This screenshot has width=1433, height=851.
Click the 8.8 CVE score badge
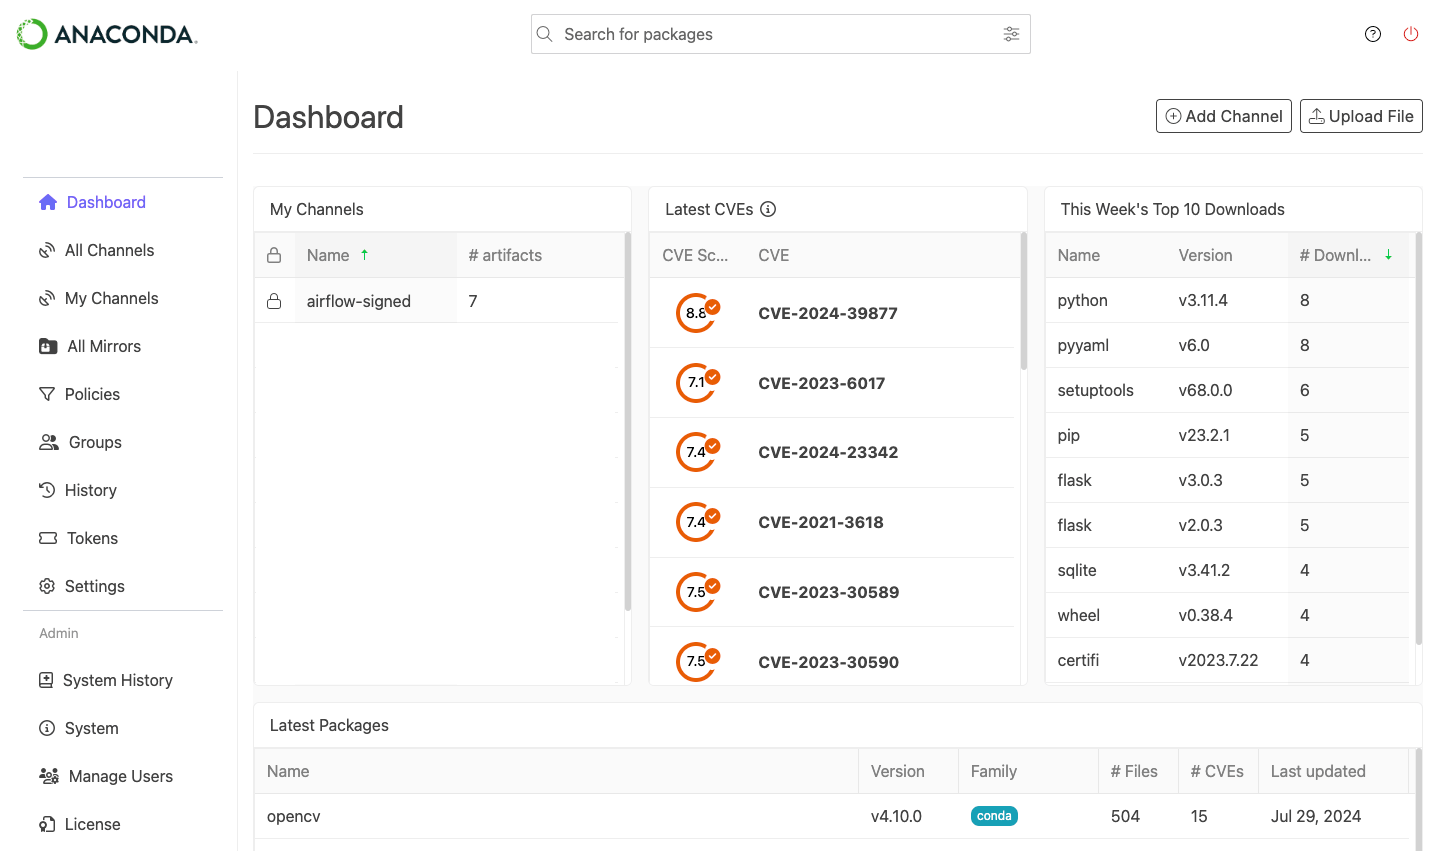pyautogui.click(x=697, y=313)
